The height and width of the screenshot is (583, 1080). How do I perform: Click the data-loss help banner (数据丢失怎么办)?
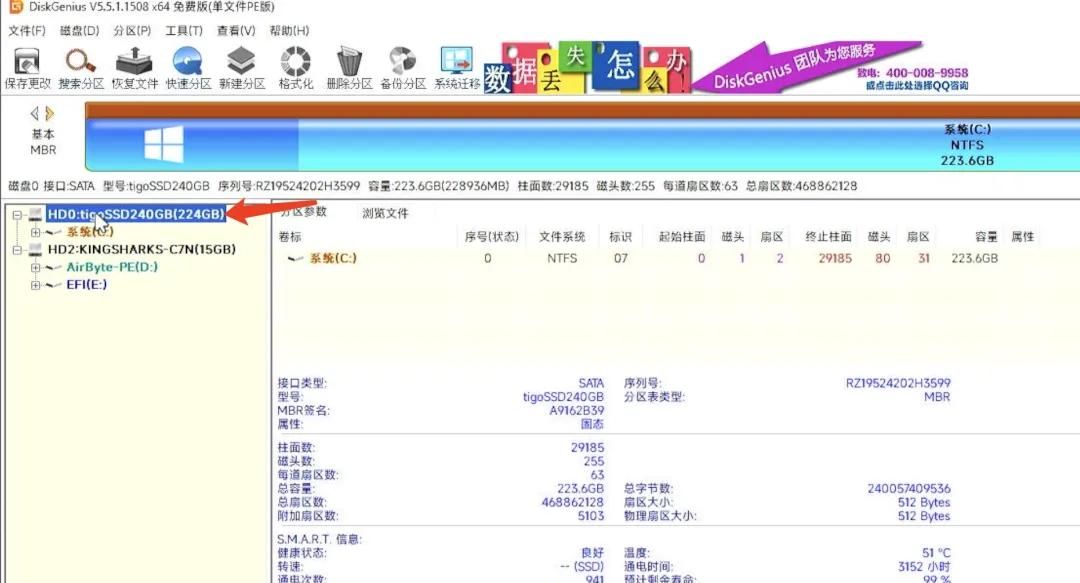[586, 68]
